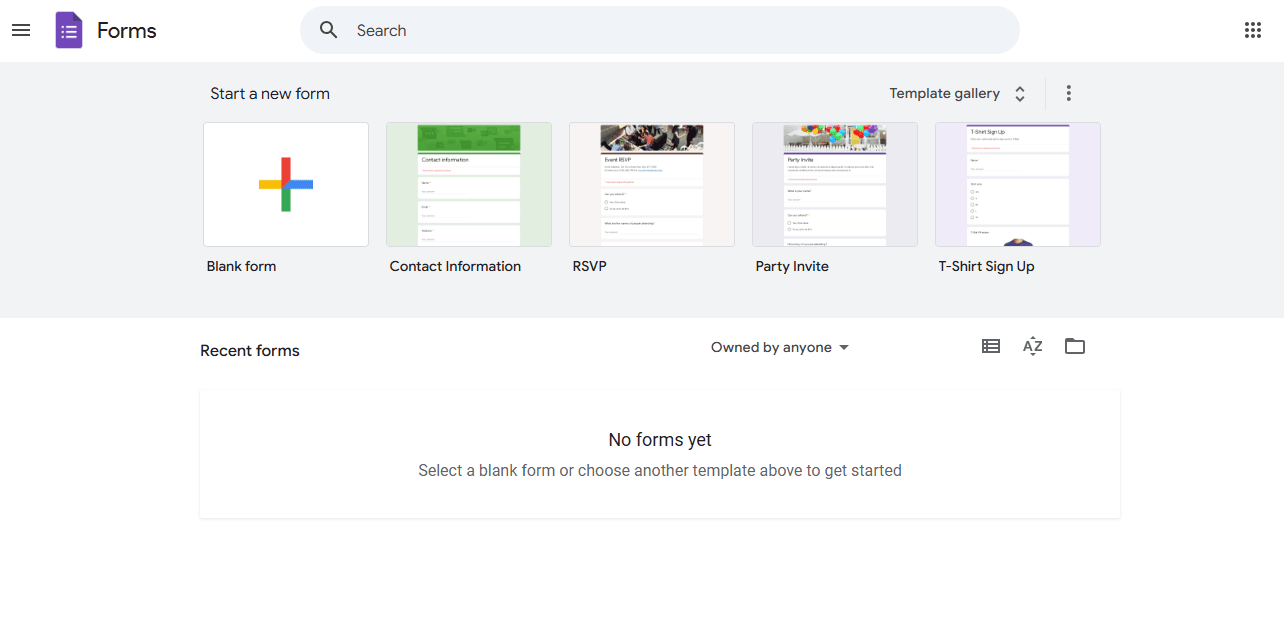This screenshot has height=633, width=1284.
Task: Open the template gallery options three-dot menu
Action: 1068,92
